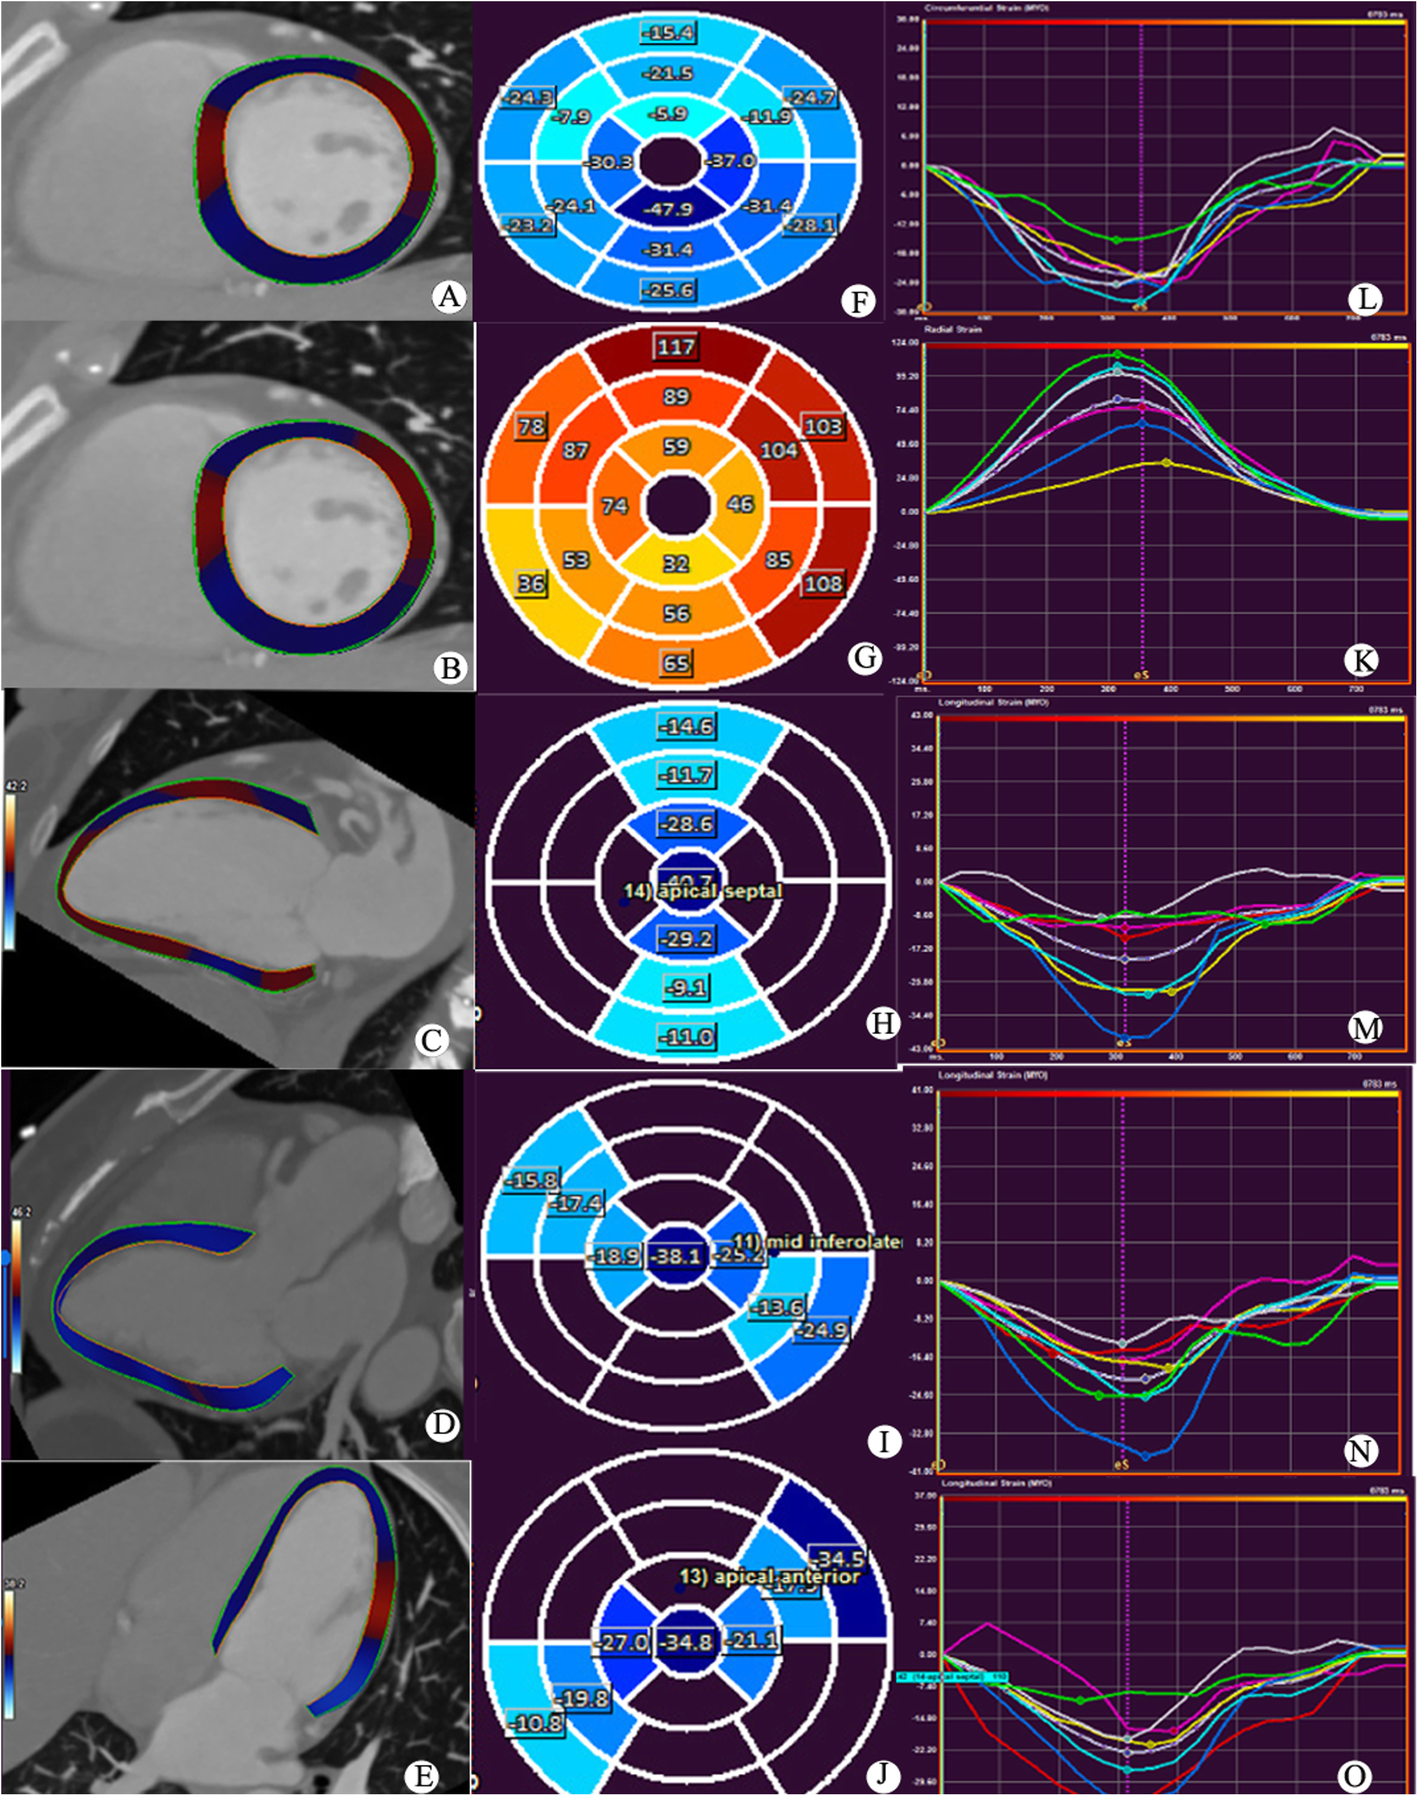Select the -24.3 basal segment value
Screen dimensions: 1418x1796
pyautogui.click(x=528, y=97)
